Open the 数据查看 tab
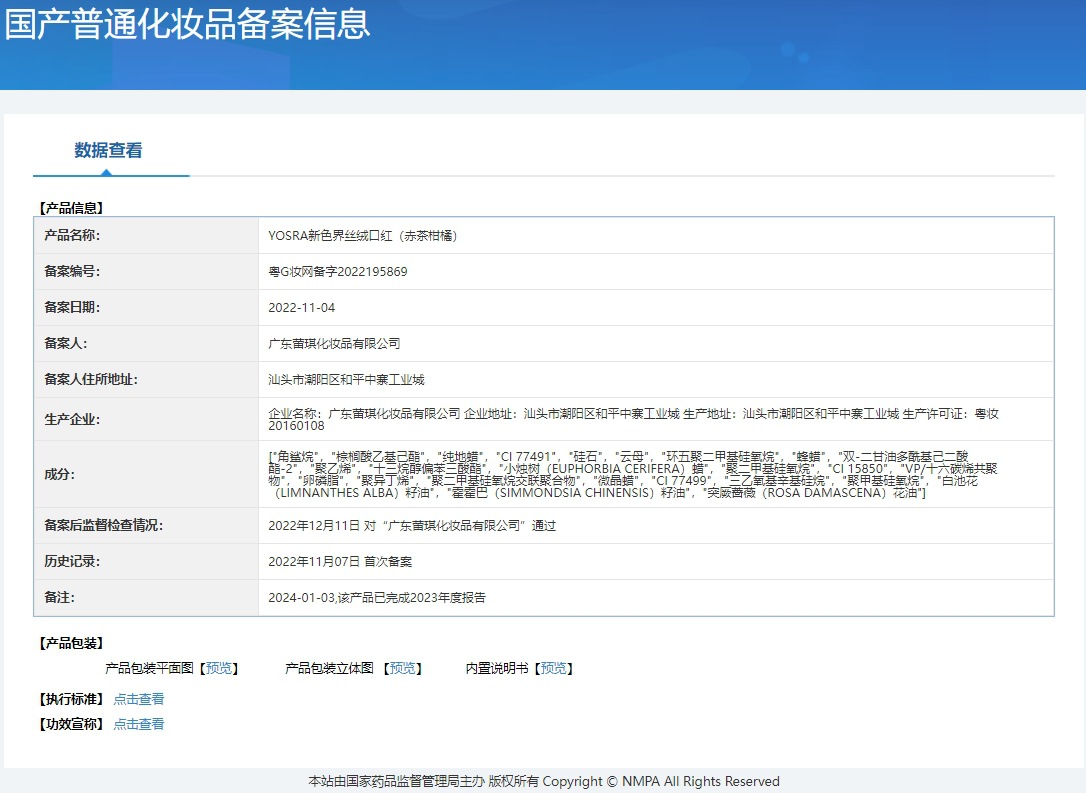1086x793 pixels. pos(109,150)
